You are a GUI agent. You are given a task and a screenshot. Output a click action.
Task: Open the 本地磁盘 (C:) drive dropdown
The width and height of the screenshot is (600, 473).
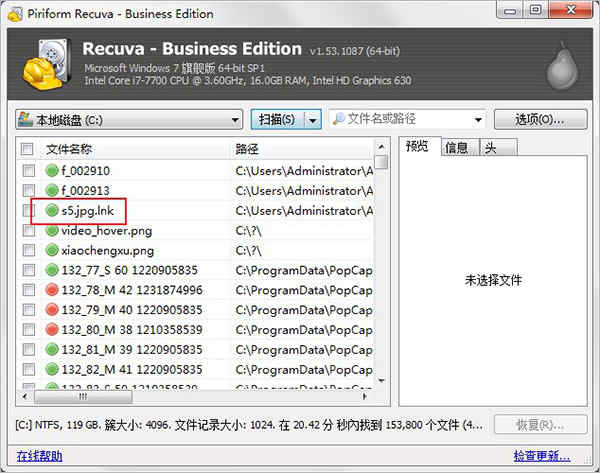(129, 120)
